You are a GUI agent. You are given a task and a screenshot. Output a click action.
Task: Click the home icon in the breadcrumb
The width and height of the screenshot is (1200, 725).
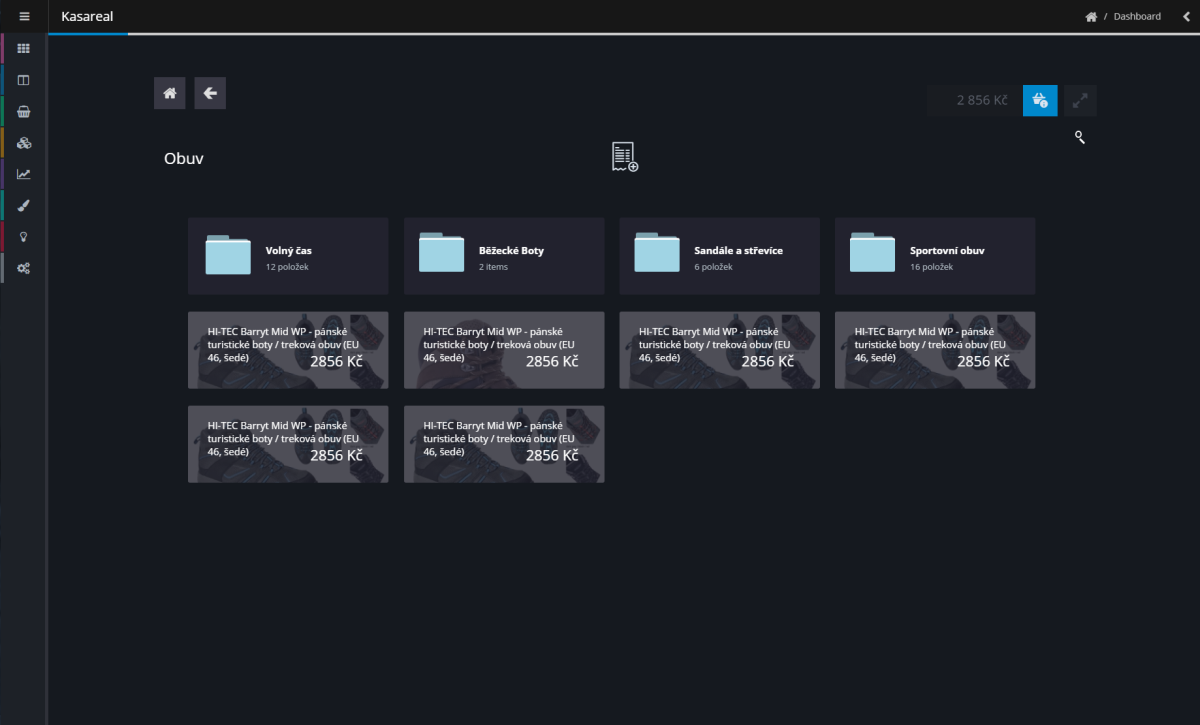tap(1091, 16)
